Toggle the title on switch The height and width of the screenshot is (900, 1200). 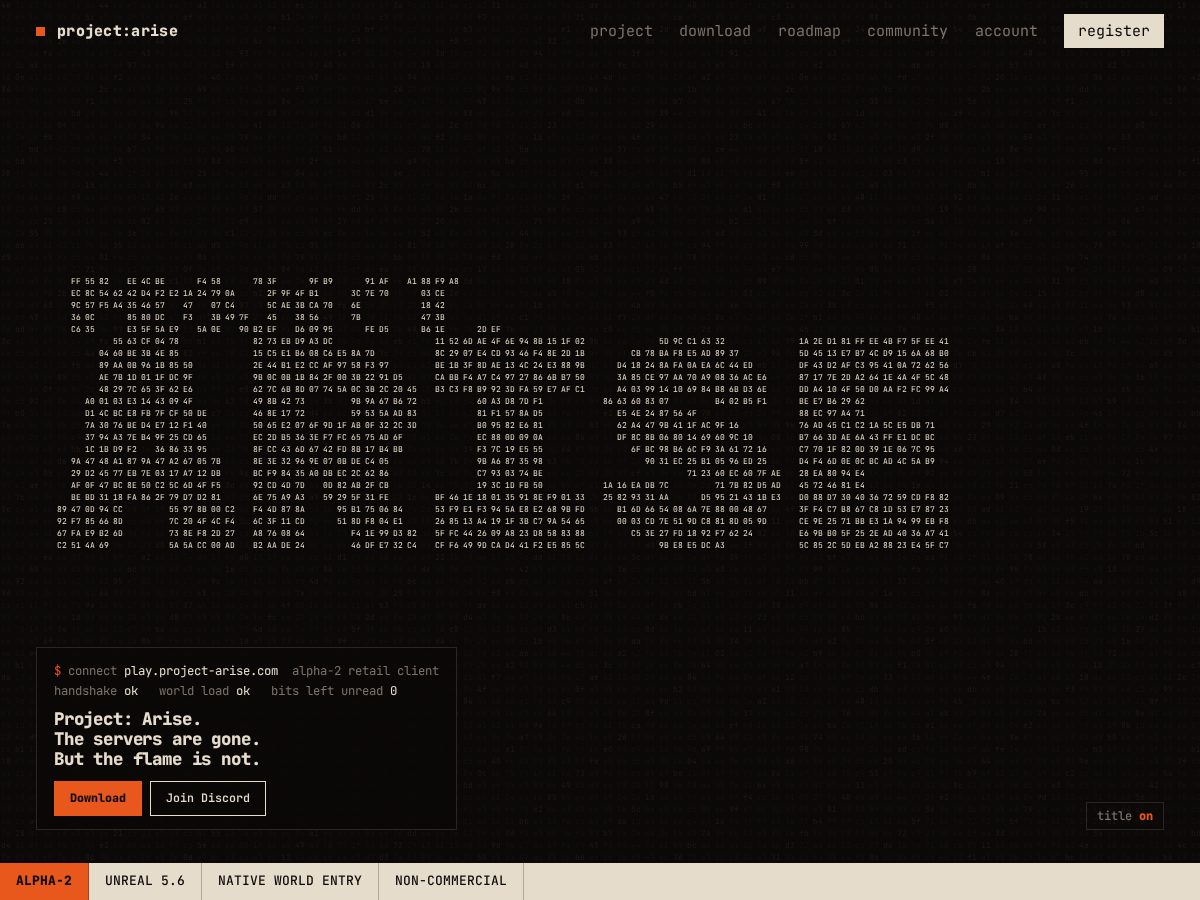1125,816
